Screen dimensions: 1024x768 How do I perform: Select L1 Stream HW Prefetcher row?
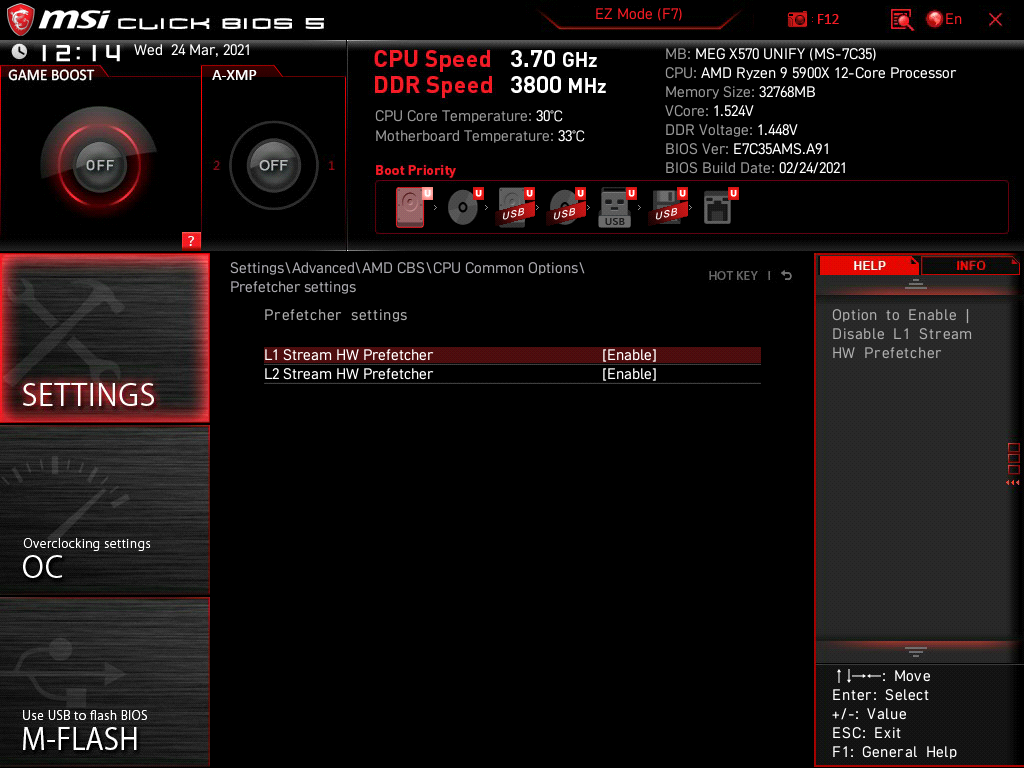[512, 355]
